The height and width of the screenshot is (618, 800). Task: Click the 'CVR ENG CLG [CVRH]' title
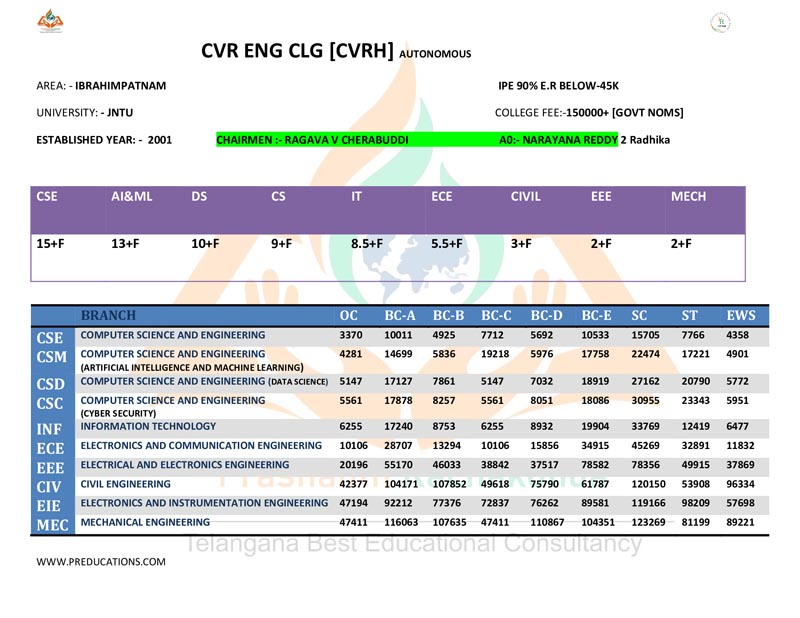click(297, 51)
